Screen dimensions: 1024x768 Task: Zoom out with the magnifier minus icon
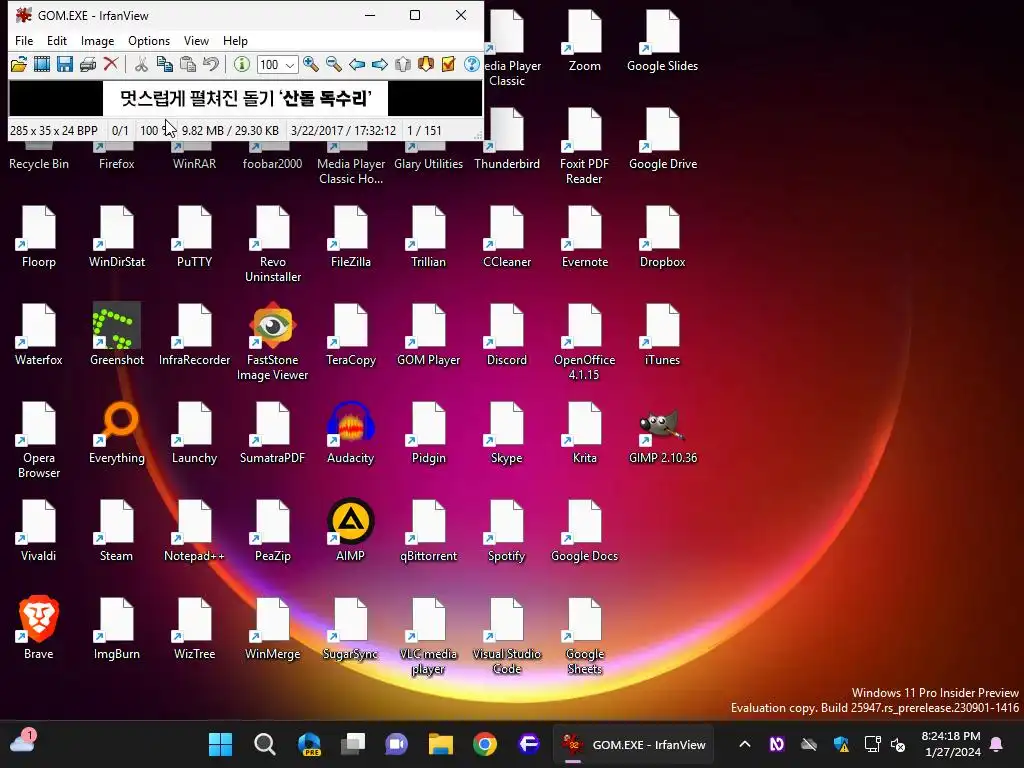pyautogui.click(x=334, y=64)
